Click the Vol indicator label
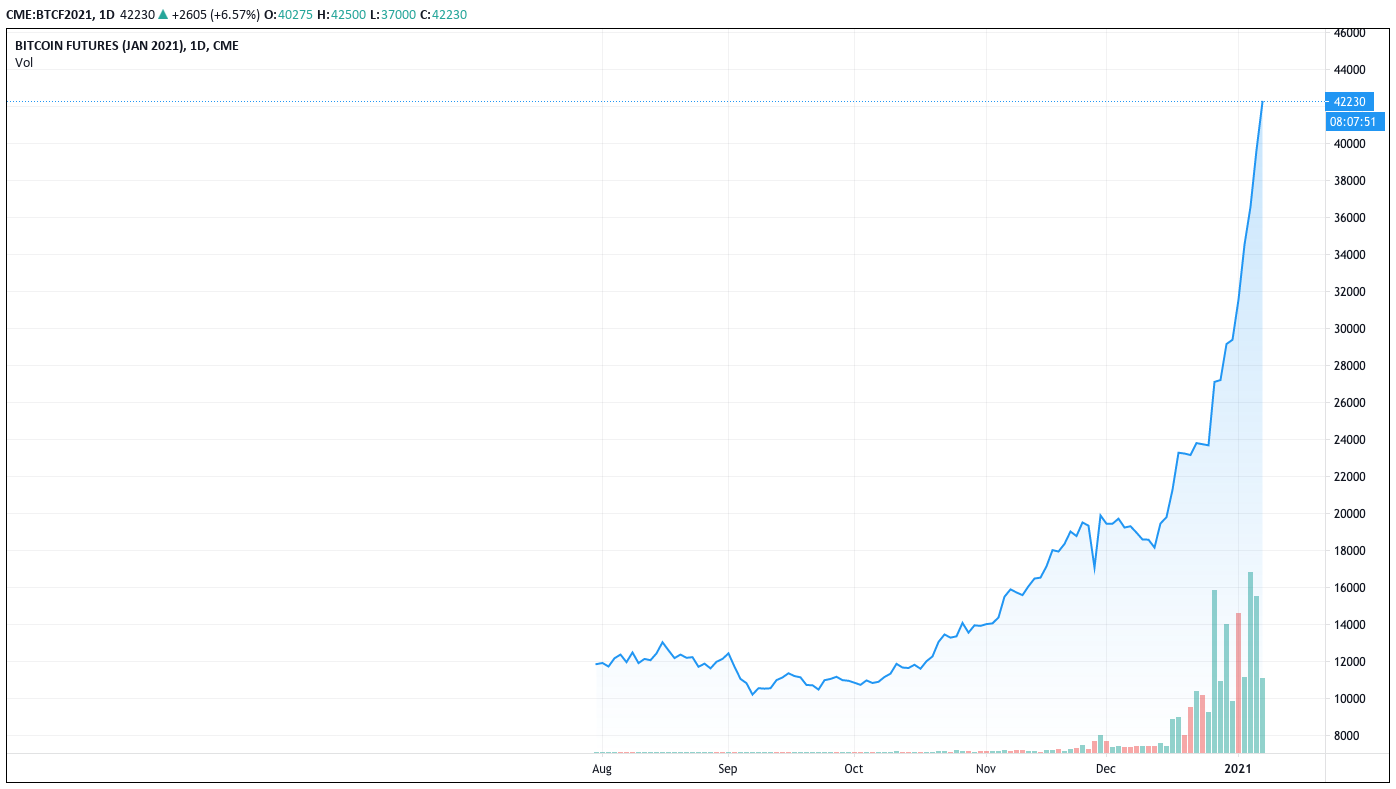The image size is (1396, 789). pyautogui.click(x=24, y=62)
